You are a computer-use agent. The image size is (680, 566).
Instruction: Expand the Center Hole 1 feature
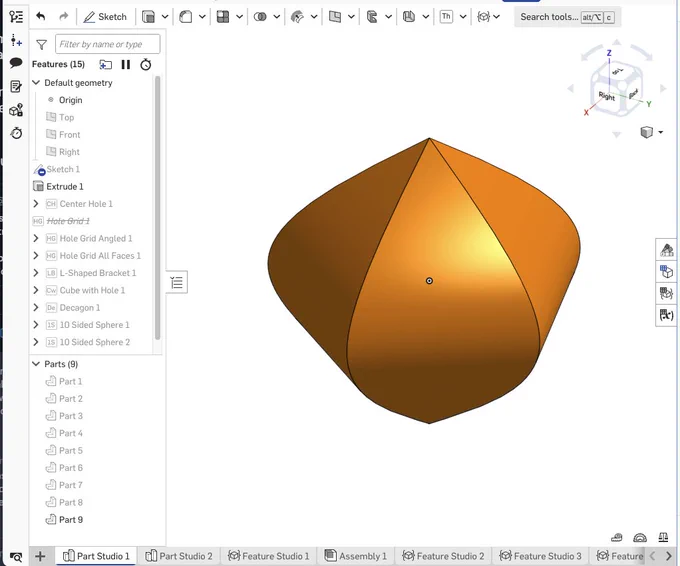pyautogui.click(x=36, y=204)
